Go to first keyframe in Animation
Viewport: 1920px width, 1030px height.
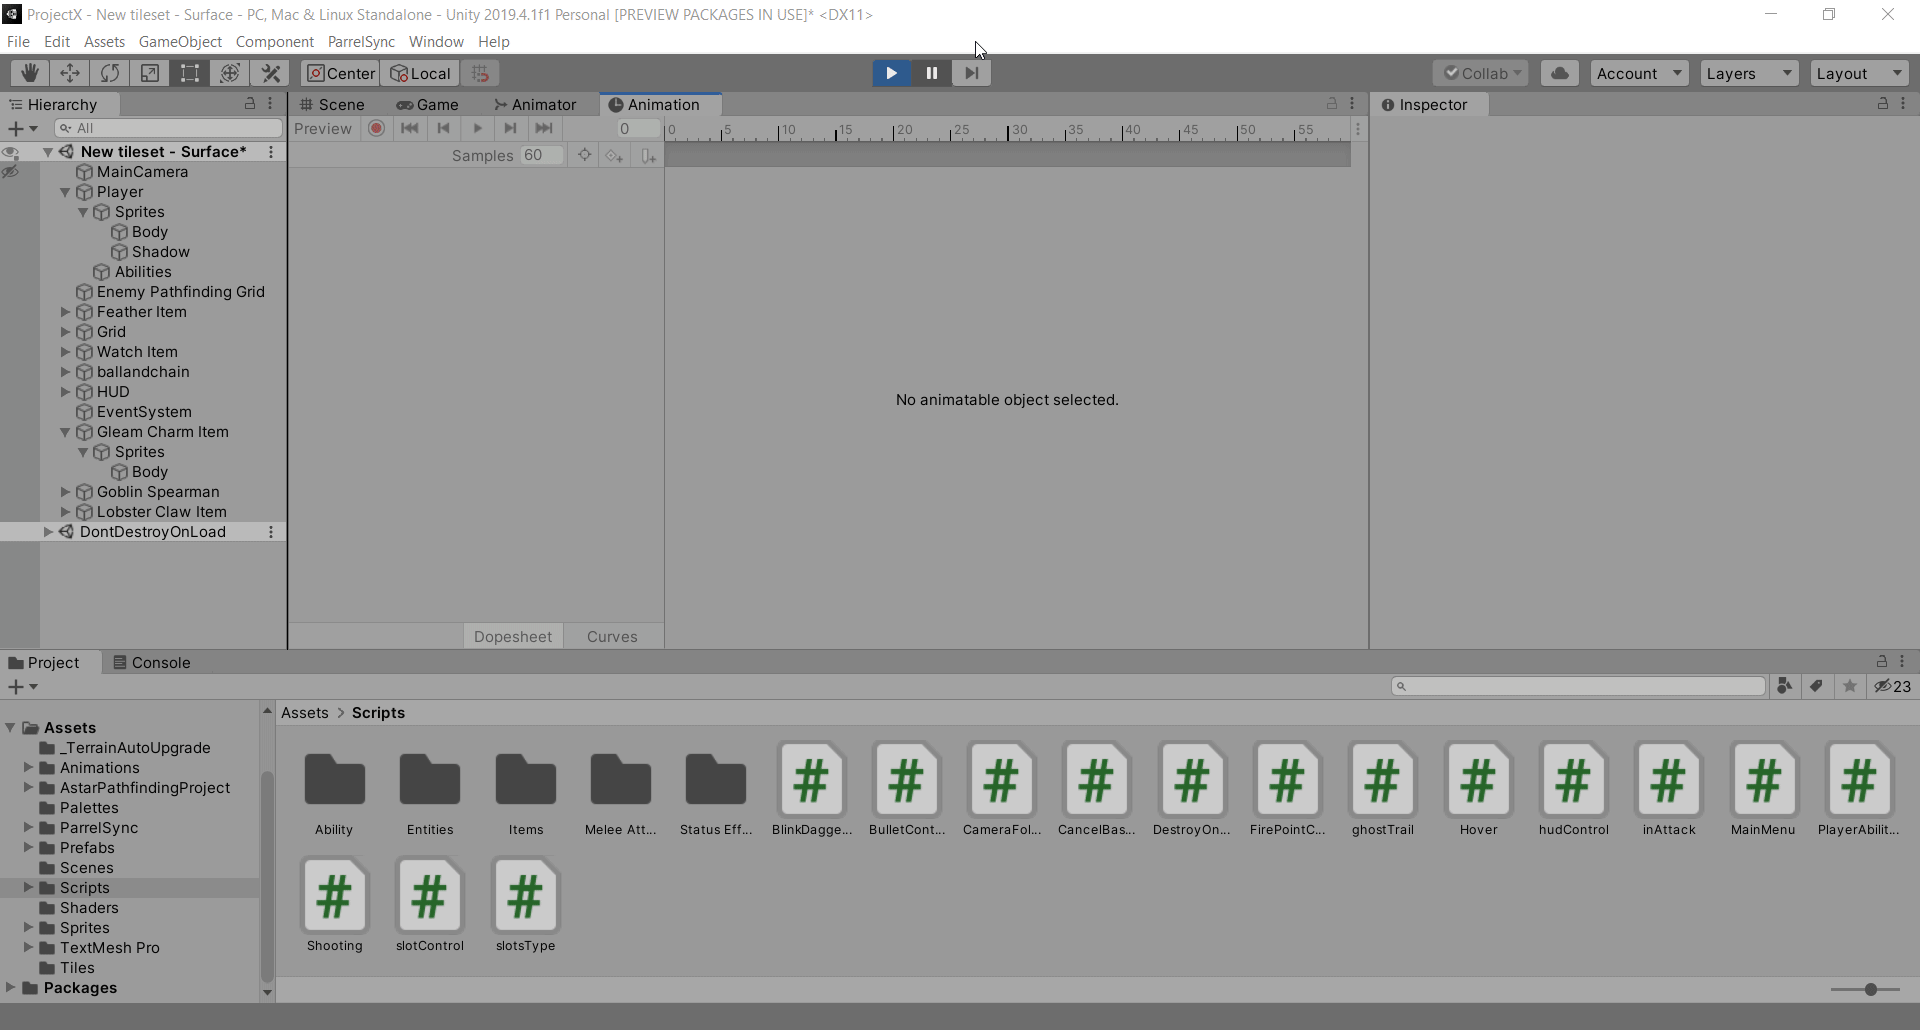(x=409, y=128)
